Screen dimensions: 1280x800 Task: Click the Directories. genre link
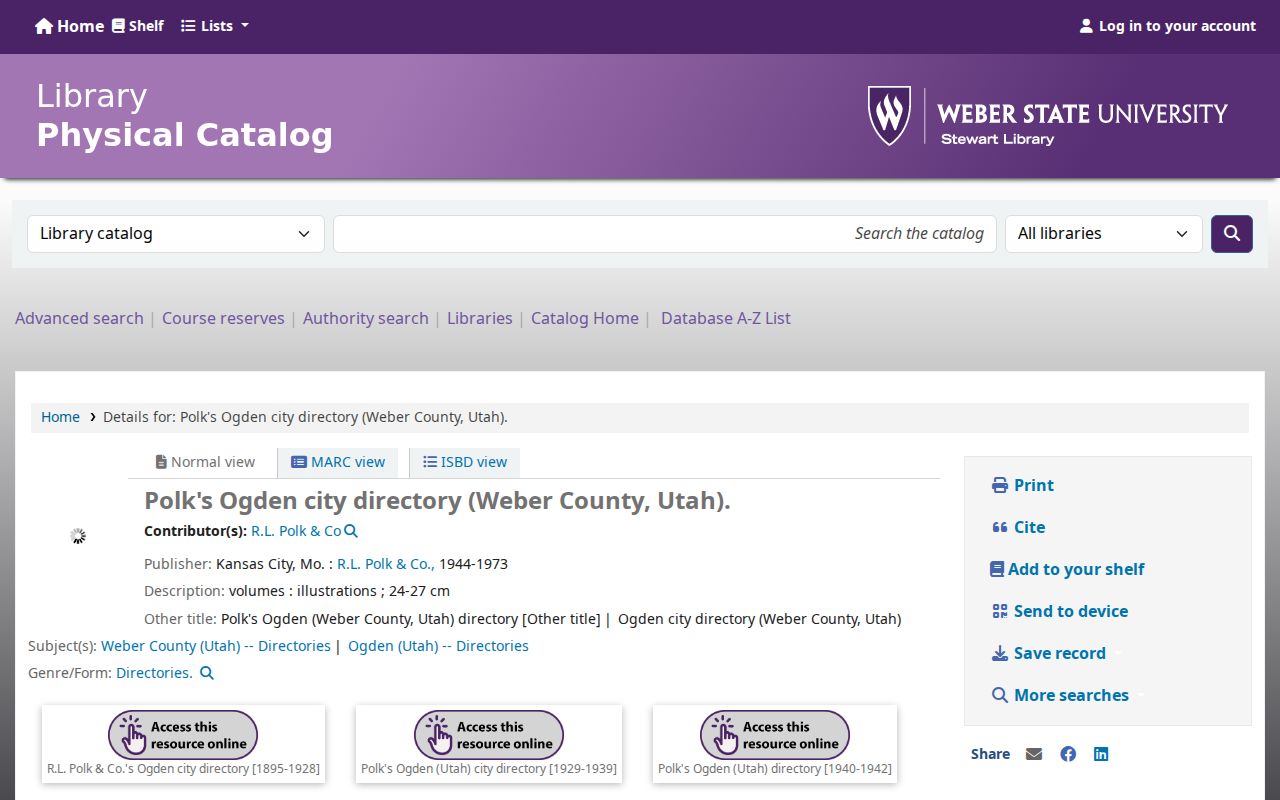pos(154,673)
